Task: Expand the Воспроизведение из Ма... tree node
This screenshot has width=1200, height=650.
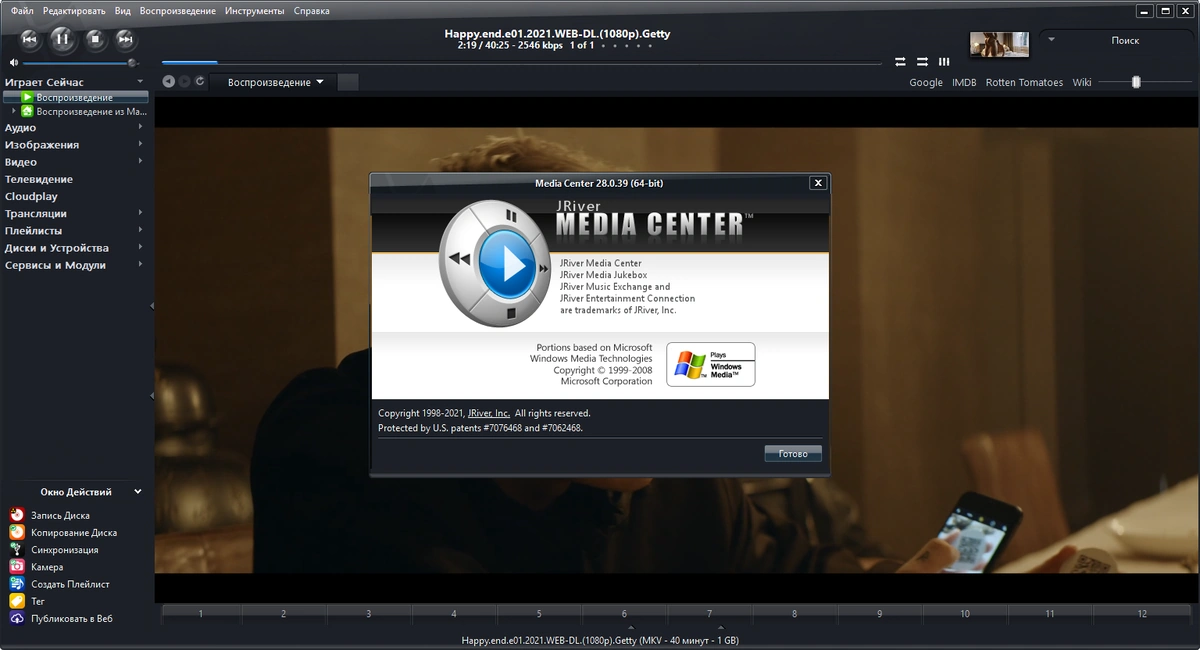Action: coord(14,111)
